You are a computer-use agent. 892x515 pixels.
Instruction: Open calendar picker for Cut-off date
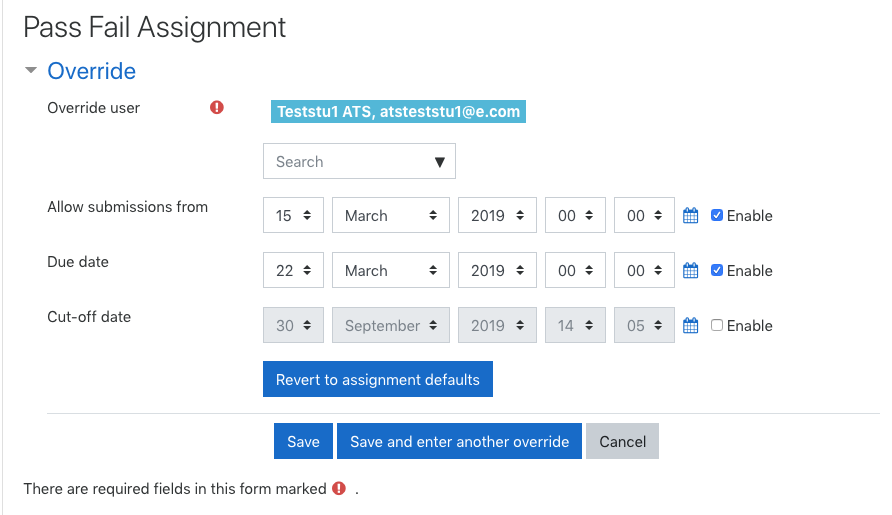(x=690, y=326)
